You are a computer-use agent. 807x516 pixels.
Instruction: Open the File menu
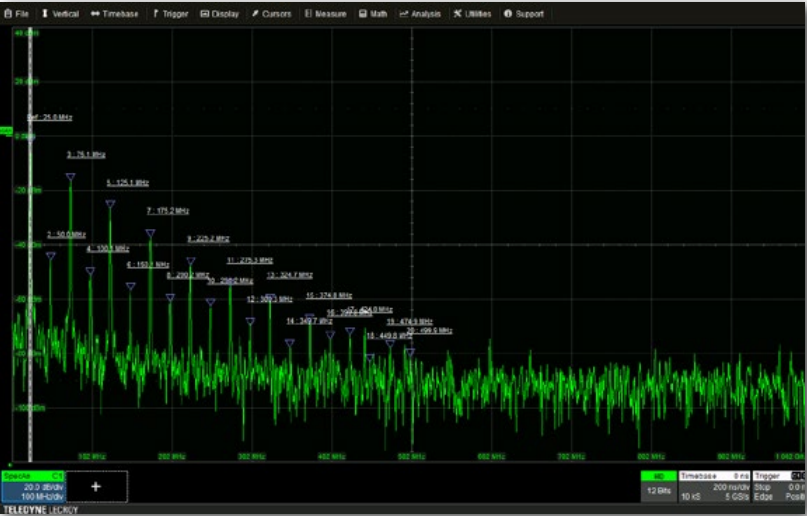tap(16, 14)
